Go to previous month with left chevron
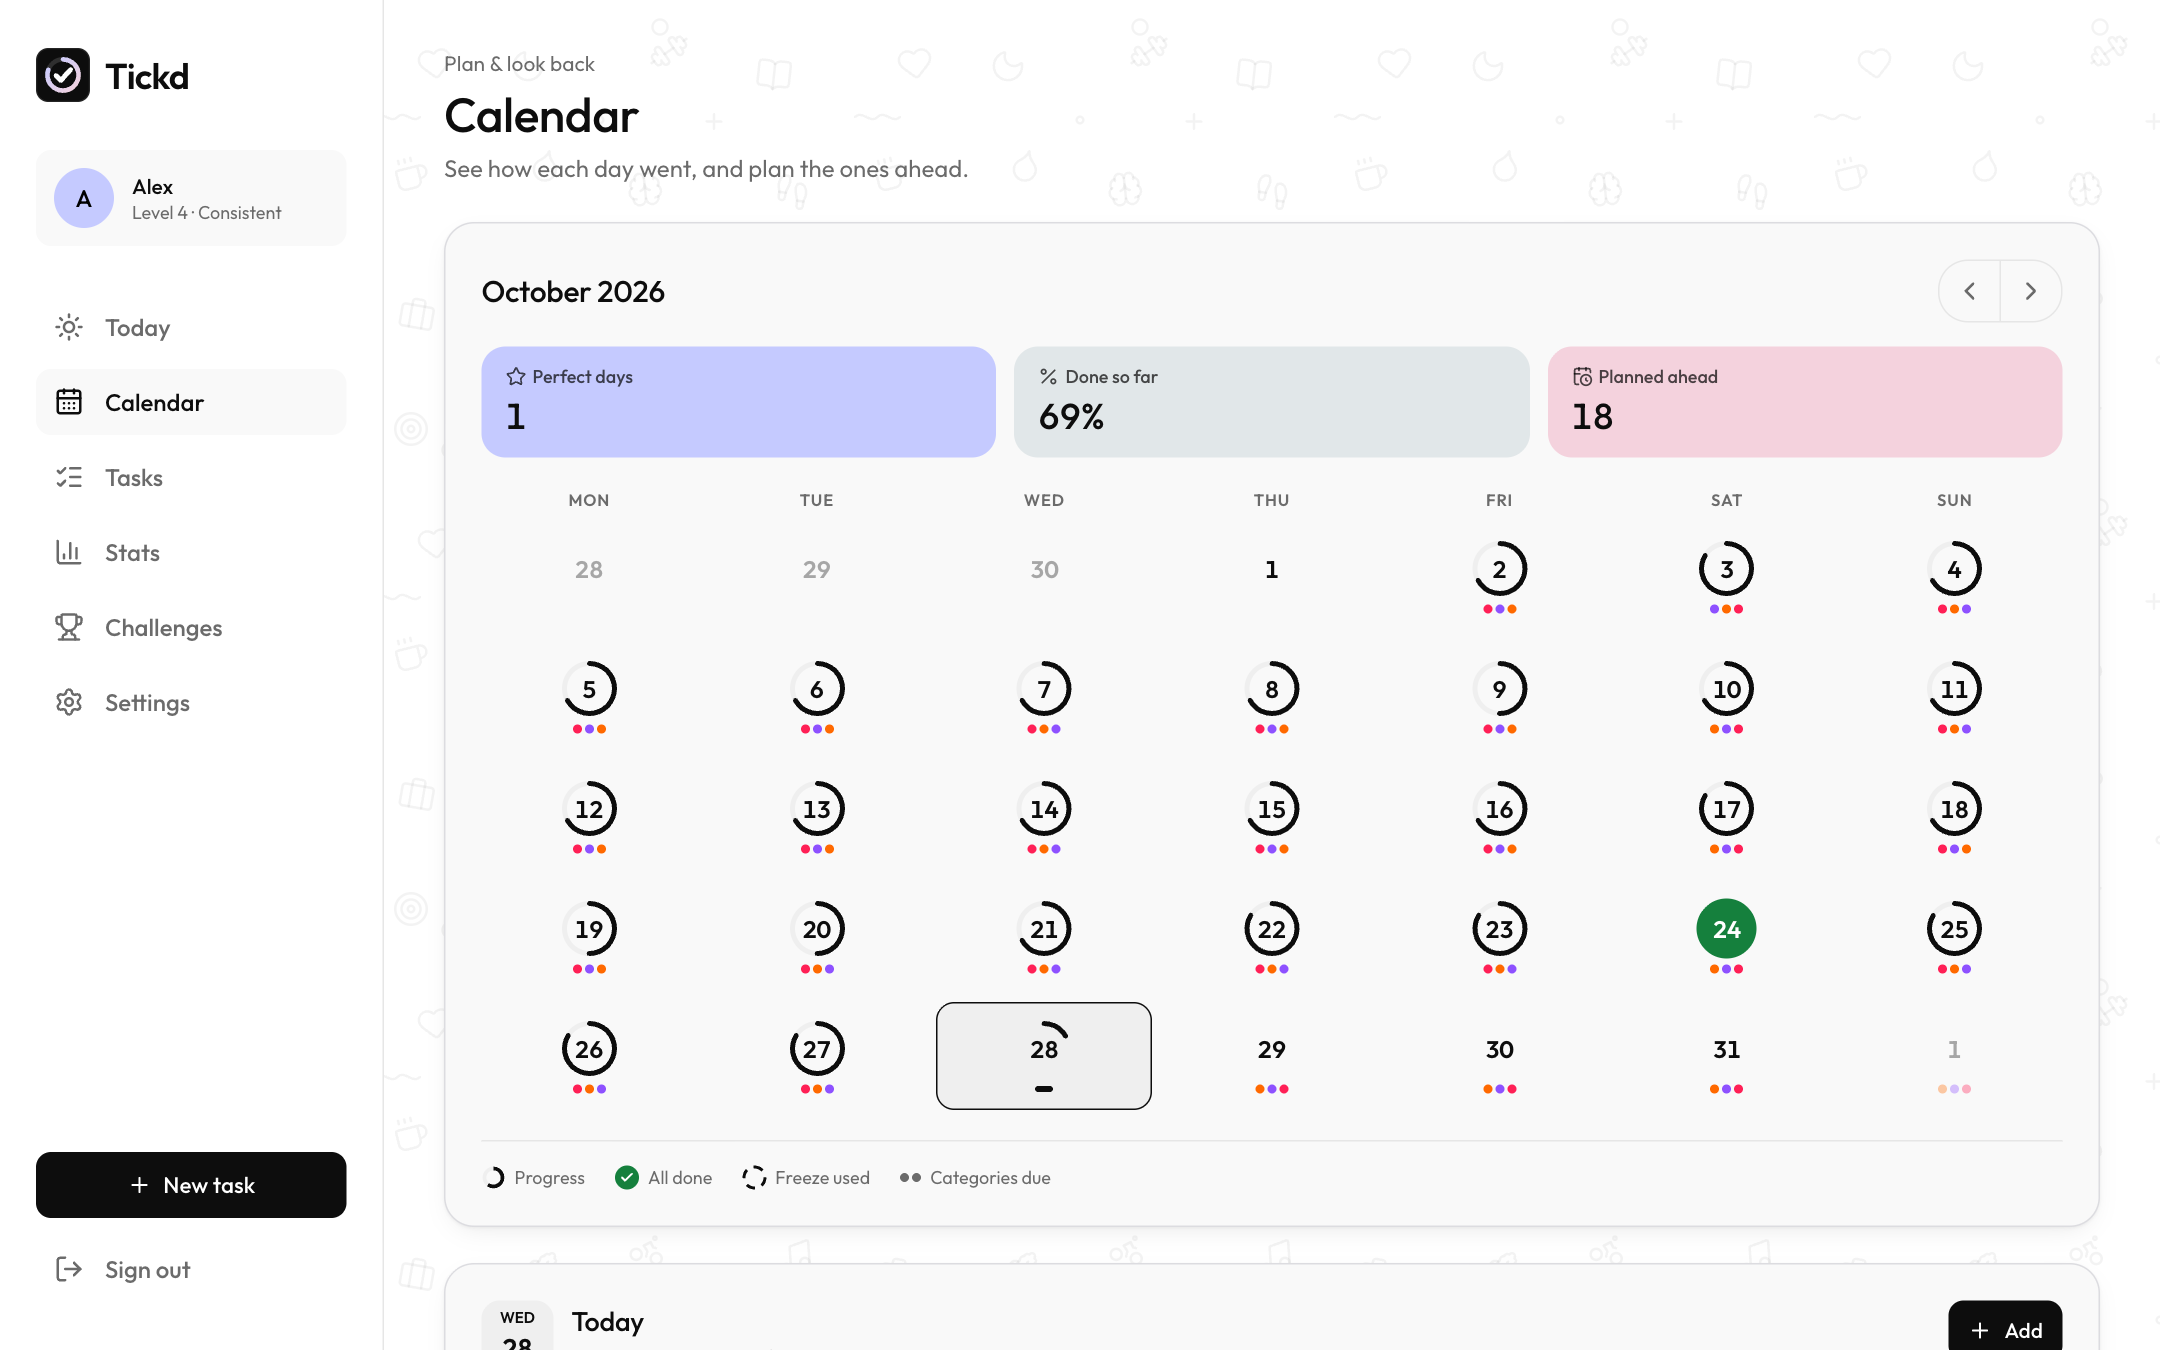Image resolution: width=2160 pixels, height=1350 pixels. pyautogui.click(x=1969, y=291)
